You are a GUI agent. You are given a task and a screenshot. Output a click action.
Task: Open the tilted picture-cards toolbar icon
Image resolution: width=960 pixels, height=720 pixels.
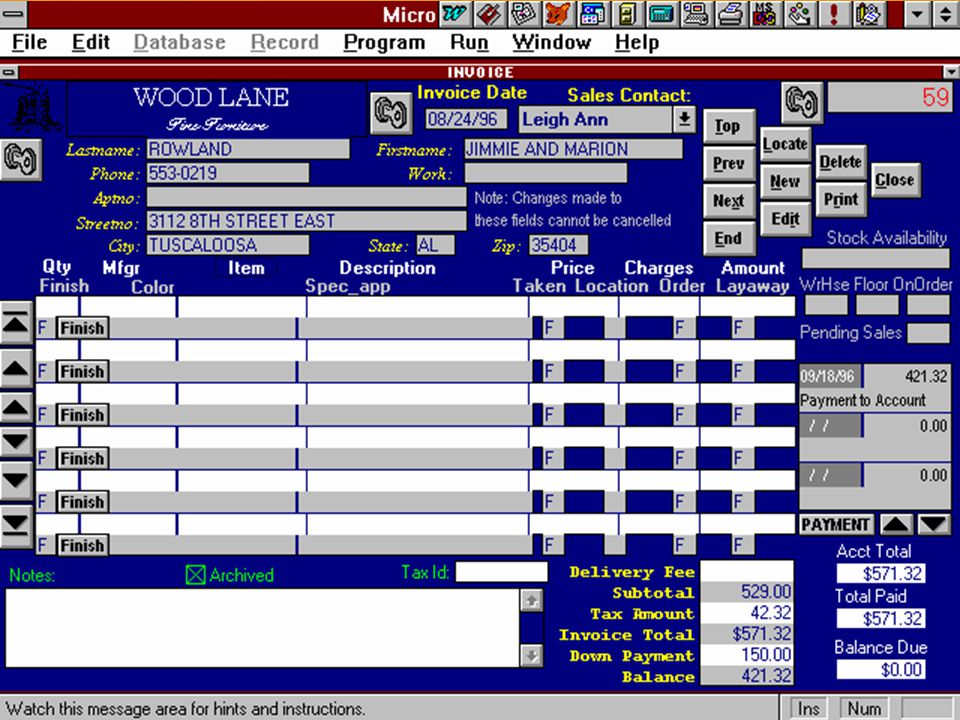(x=522, y=13)
